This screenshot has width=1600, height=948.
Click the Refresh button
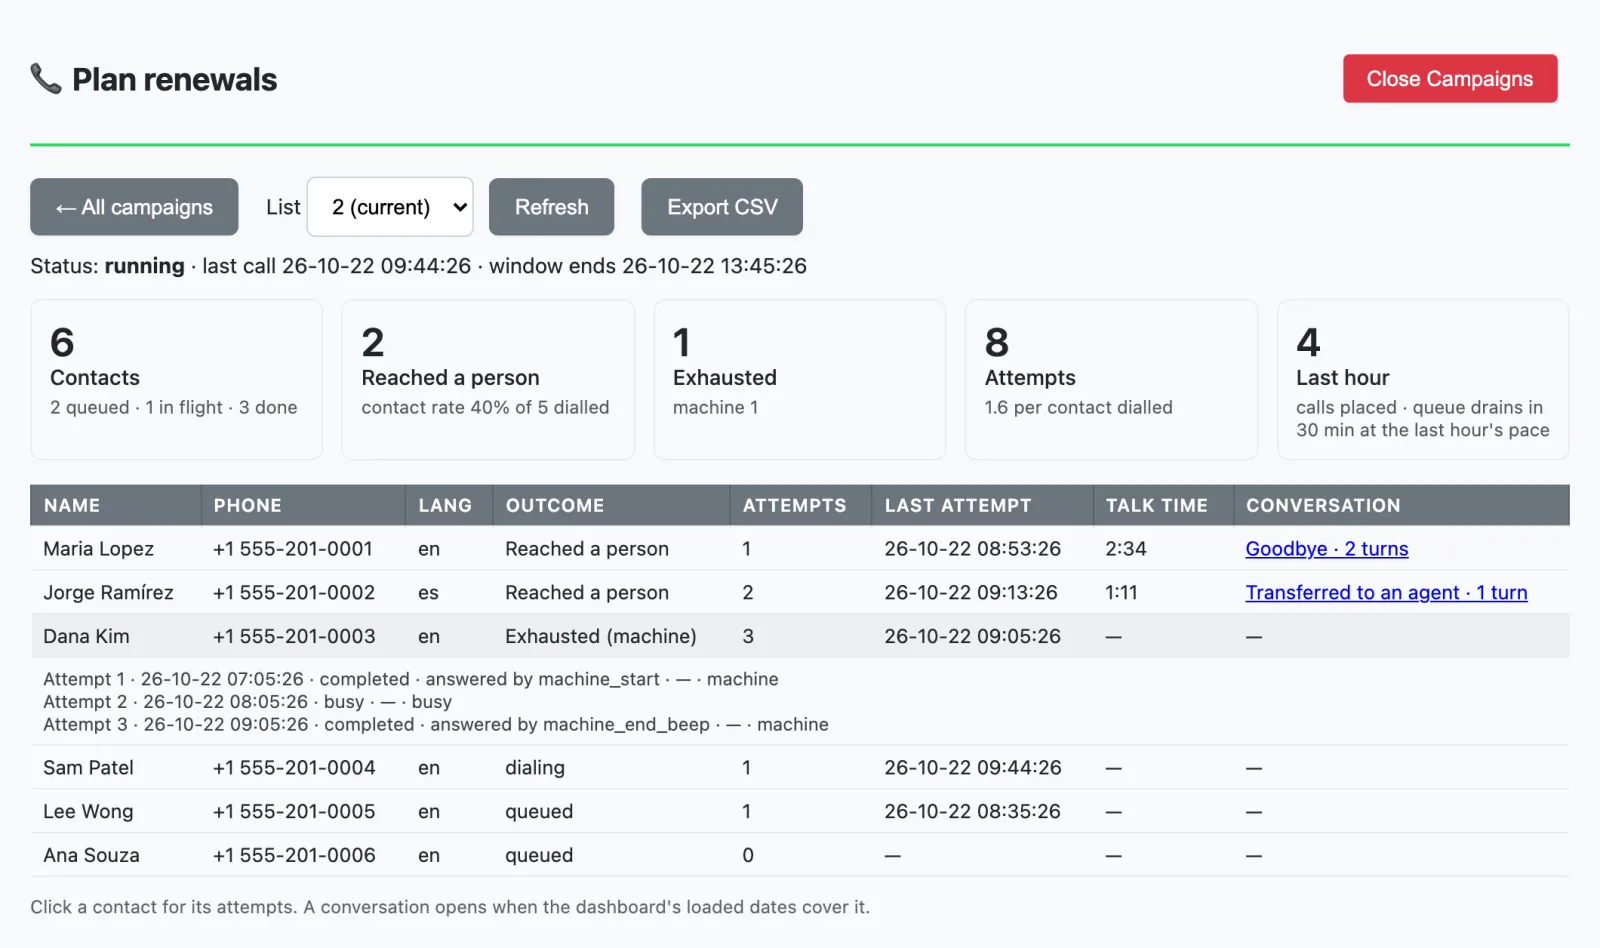(x=552, y=207)
